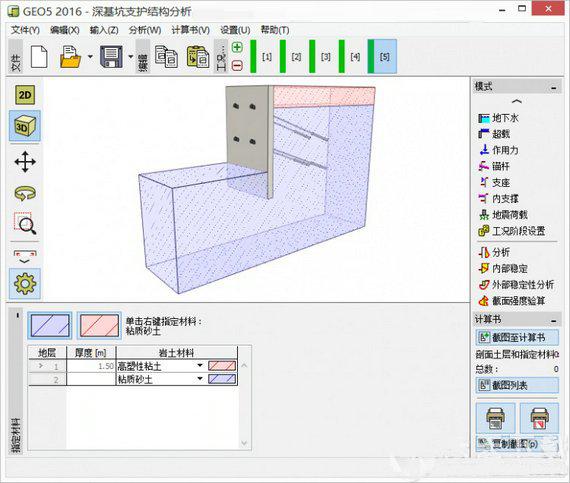570x483 pixels.
Task: Open the 设置(U) menu
Action: click(235, 30)
